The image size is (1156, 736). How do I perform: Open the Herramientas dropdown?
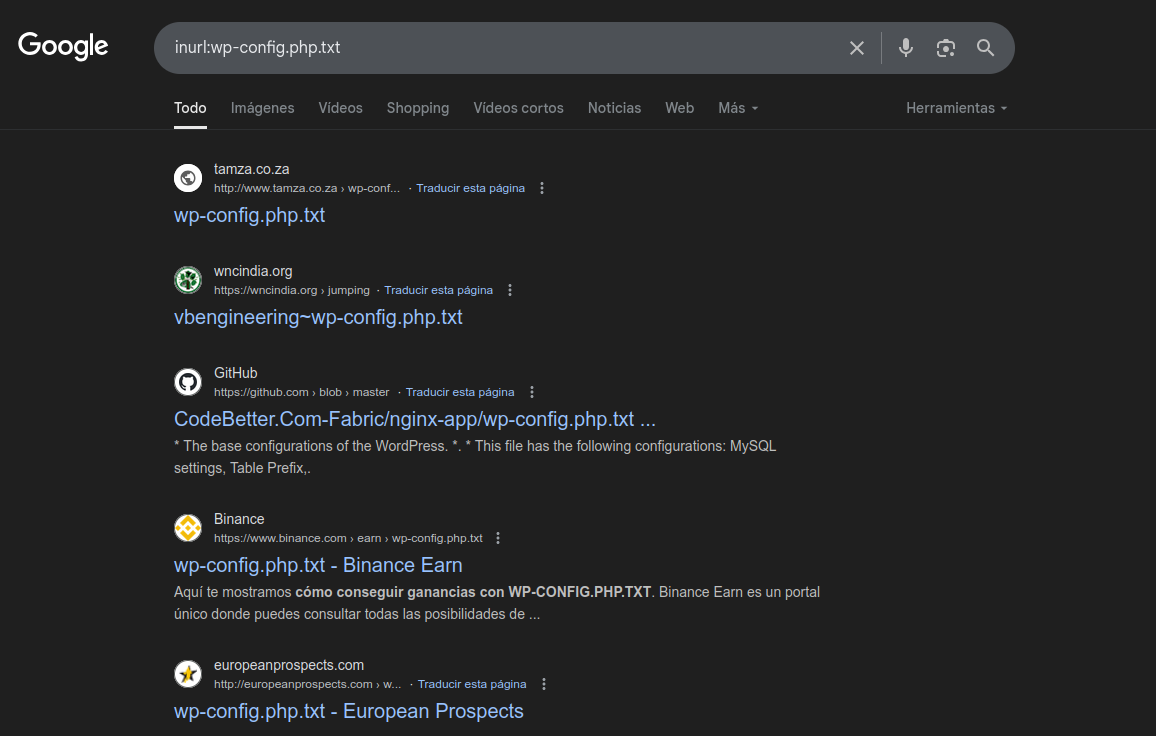point(956,108)
